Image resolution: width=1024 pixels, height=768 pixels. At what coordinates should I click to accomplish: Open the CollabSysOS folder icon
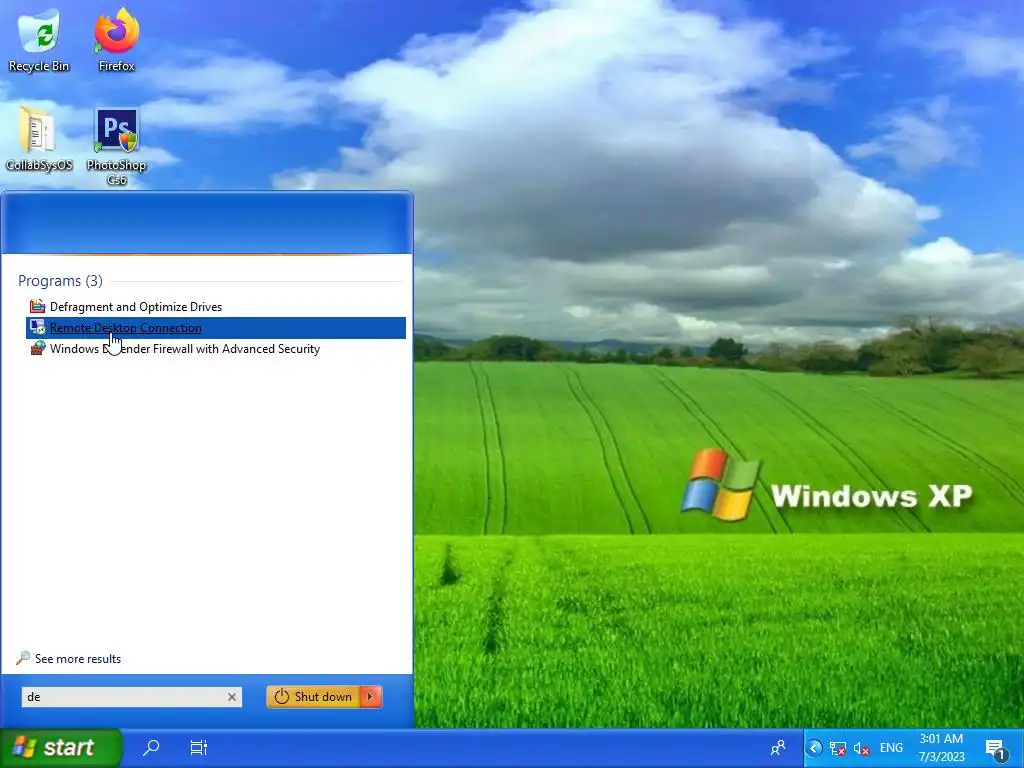39,140
